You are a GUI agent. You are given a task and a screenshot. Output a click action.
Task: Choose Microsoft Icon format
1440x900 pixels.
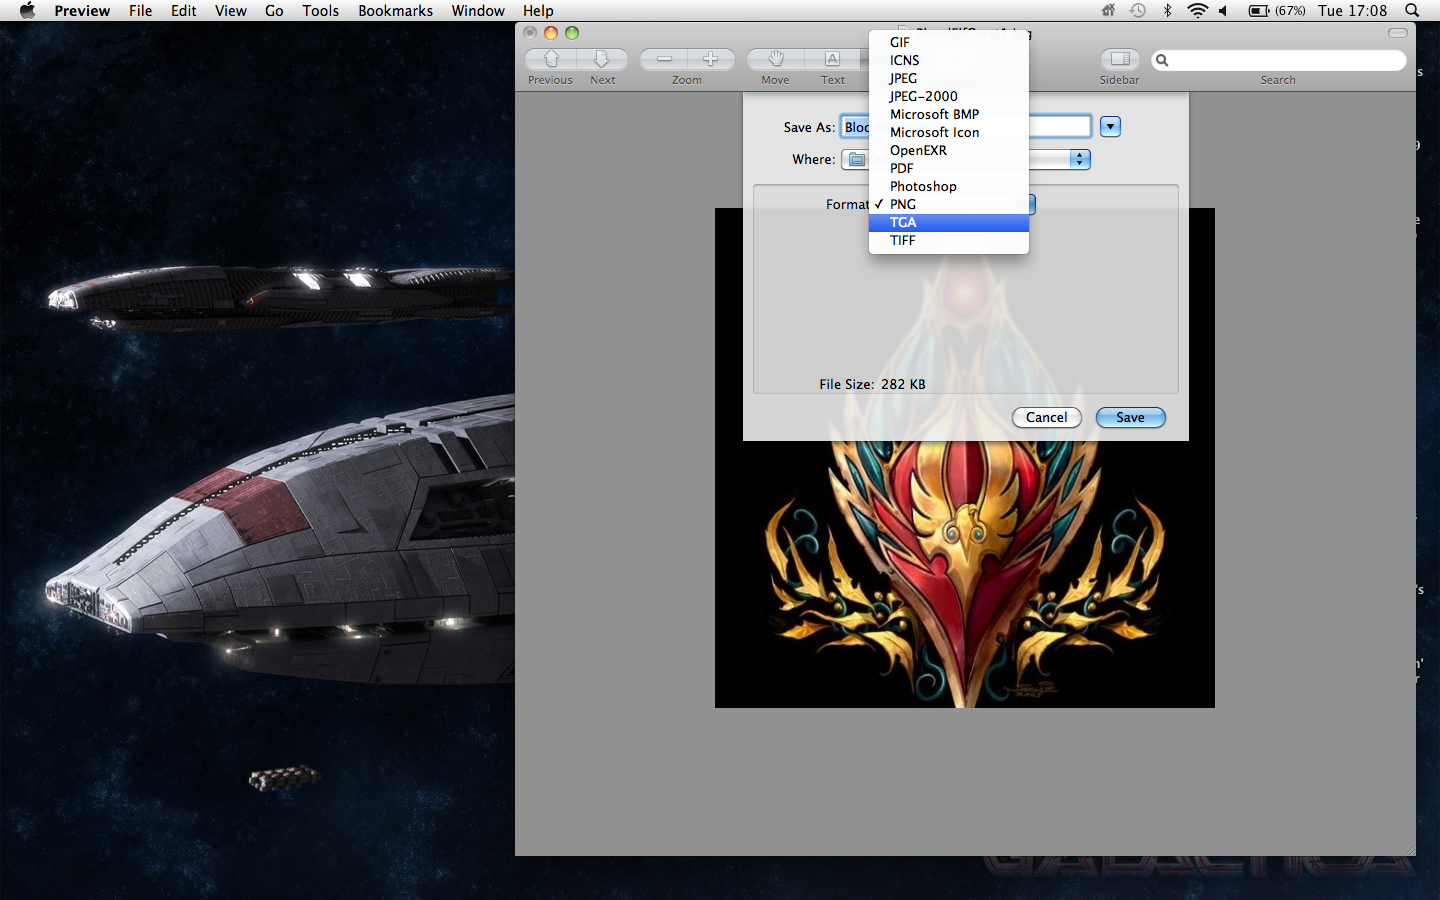coord(949,132)
